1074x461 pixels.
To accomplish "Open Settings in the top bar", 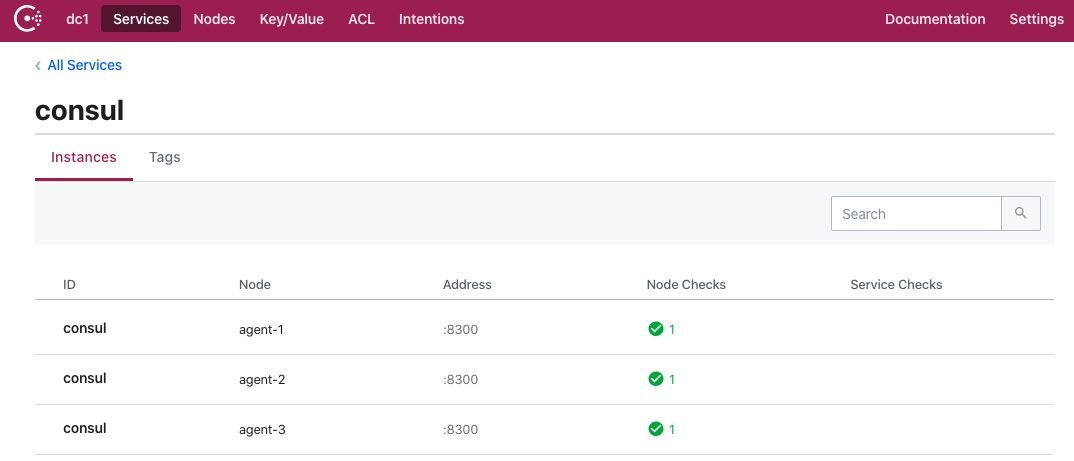I will [1036, 19].
